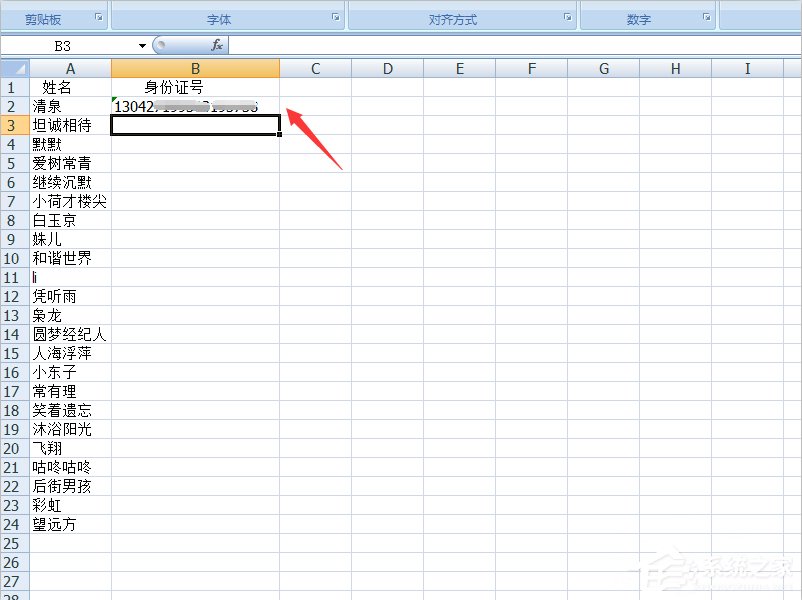Click cell B2 containing the ID number

[x=195, y=106]
